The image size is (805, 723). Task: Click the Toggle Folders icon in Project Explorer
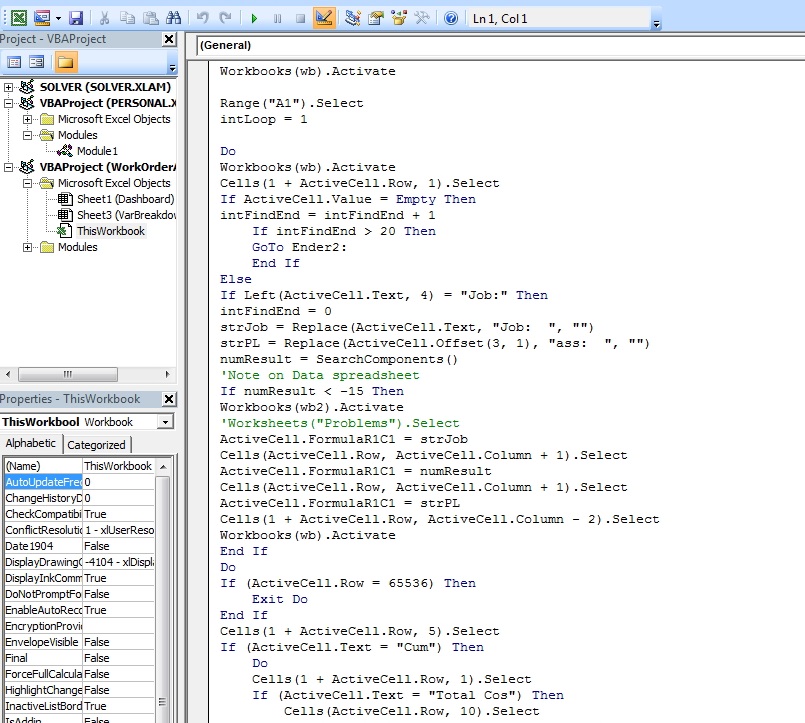[64, 61]
